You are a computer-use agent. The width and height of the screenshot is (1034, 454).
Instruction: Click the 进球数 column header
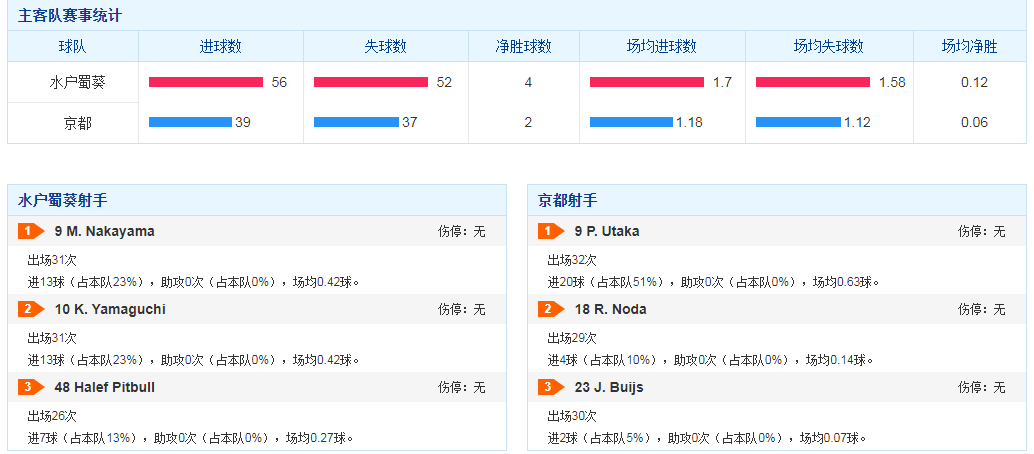[220, 47]
